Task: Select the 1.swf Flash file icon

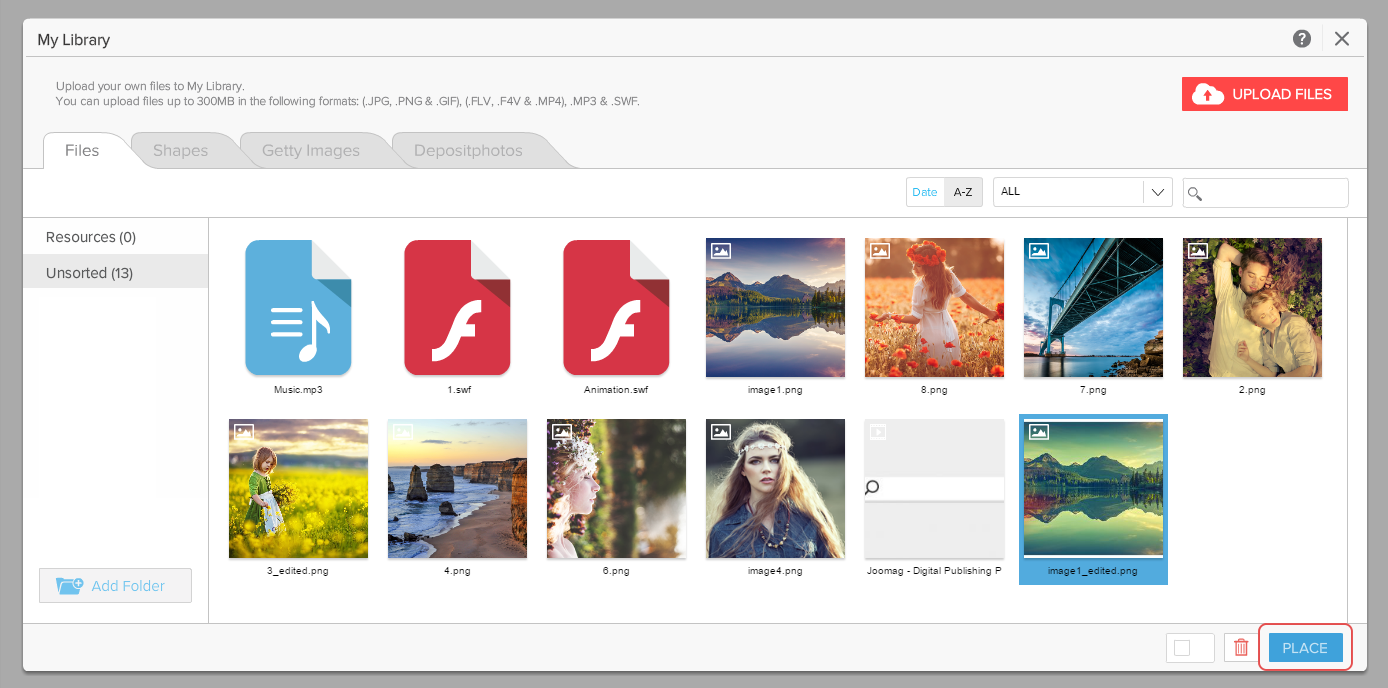Action: click(457, 307)
